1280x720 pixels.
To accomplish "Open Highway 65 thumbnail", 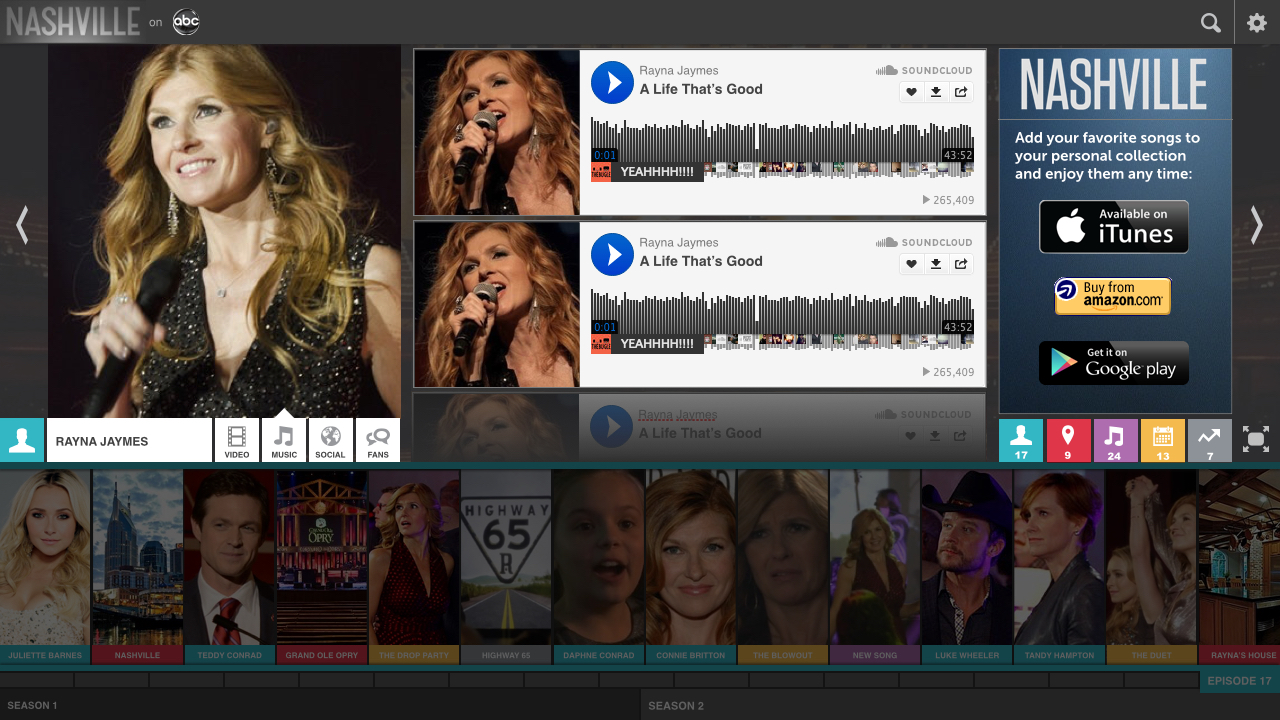I will click(506, 567).
